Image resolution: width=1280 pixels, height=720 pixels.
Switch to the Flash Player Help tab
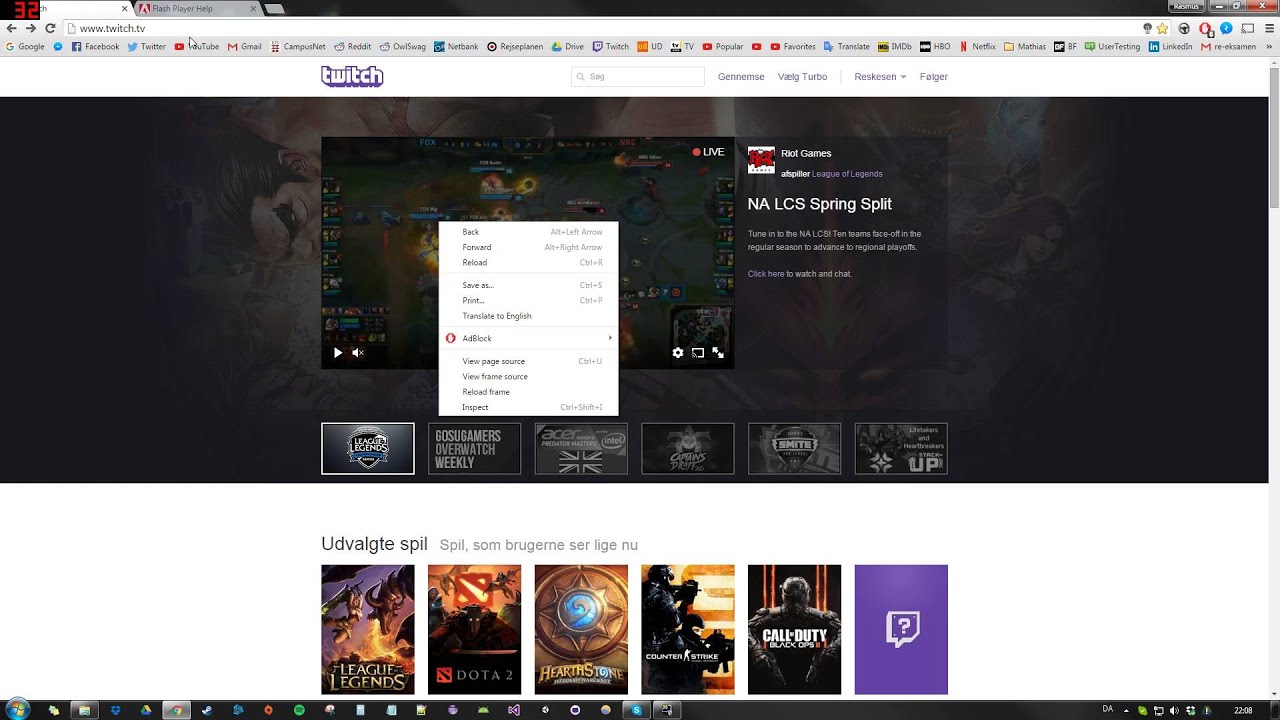(x=197, y=9)
